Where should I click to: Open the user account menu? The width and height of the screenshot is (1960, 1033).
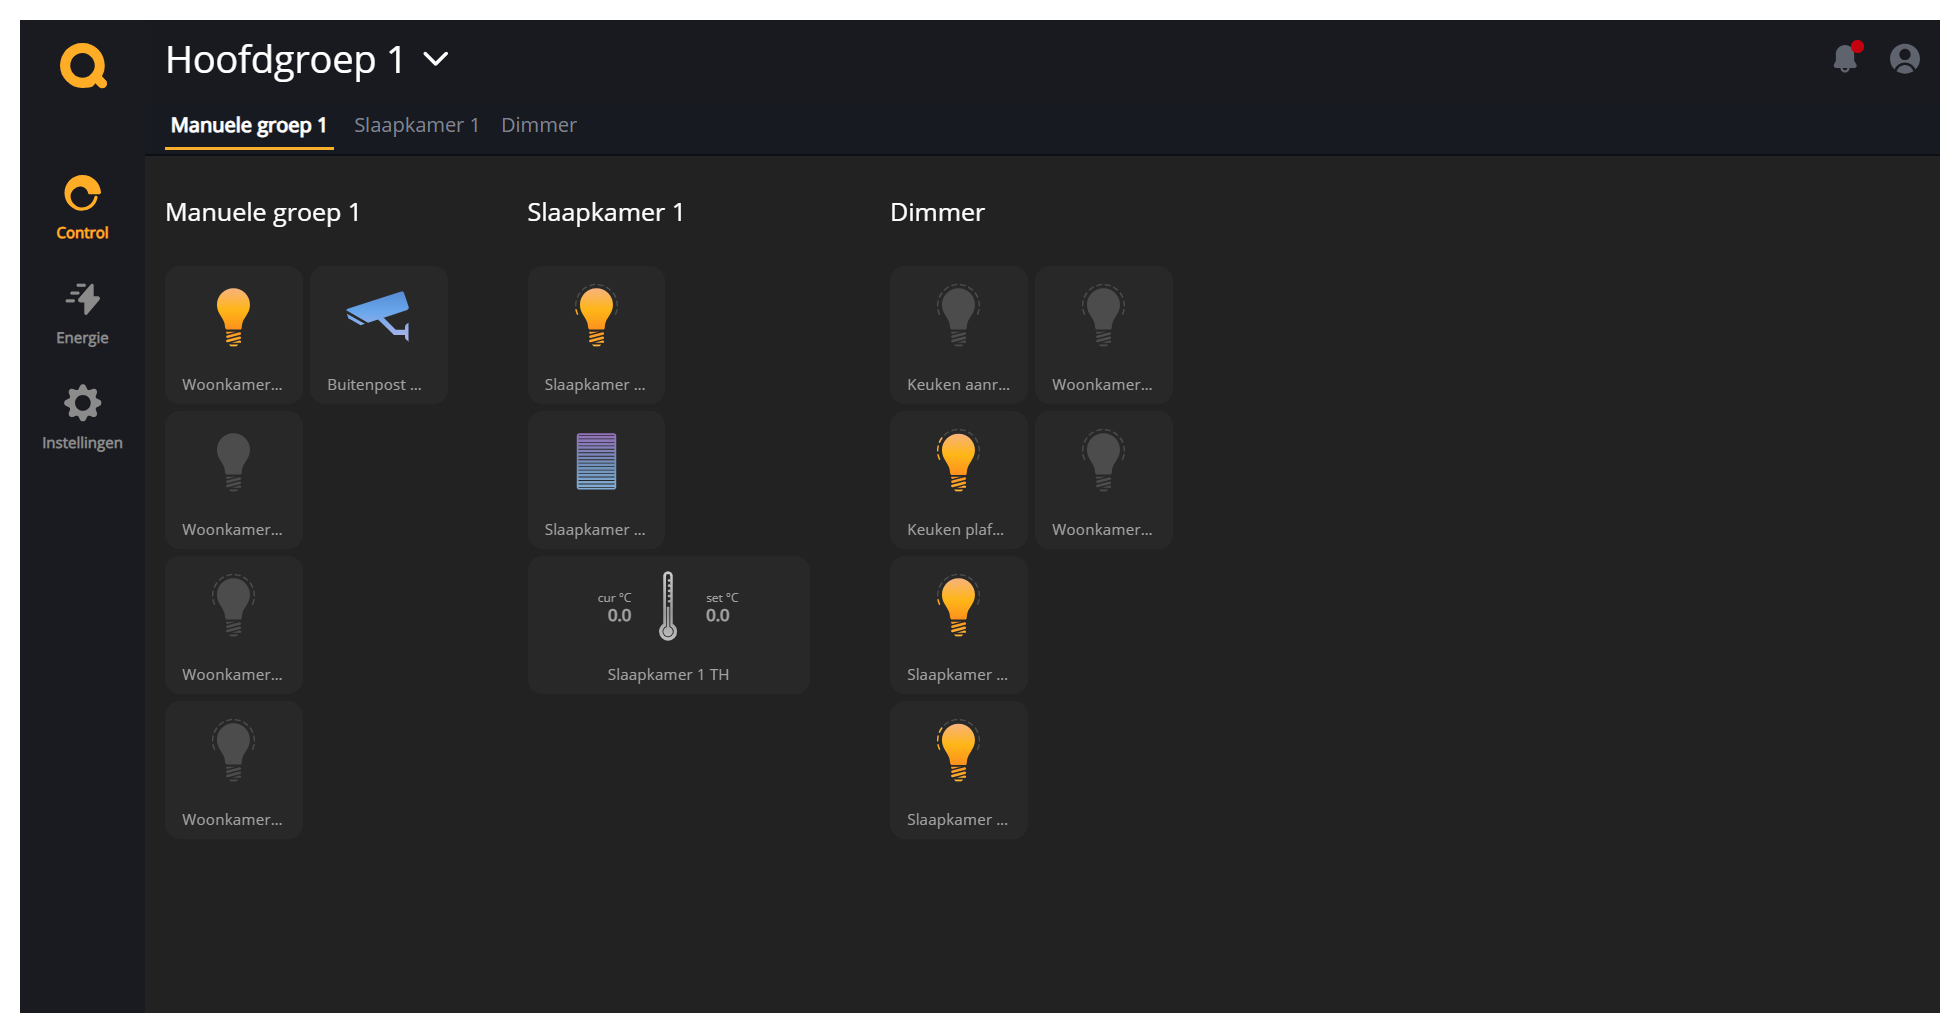click(x=1904, y=59)
